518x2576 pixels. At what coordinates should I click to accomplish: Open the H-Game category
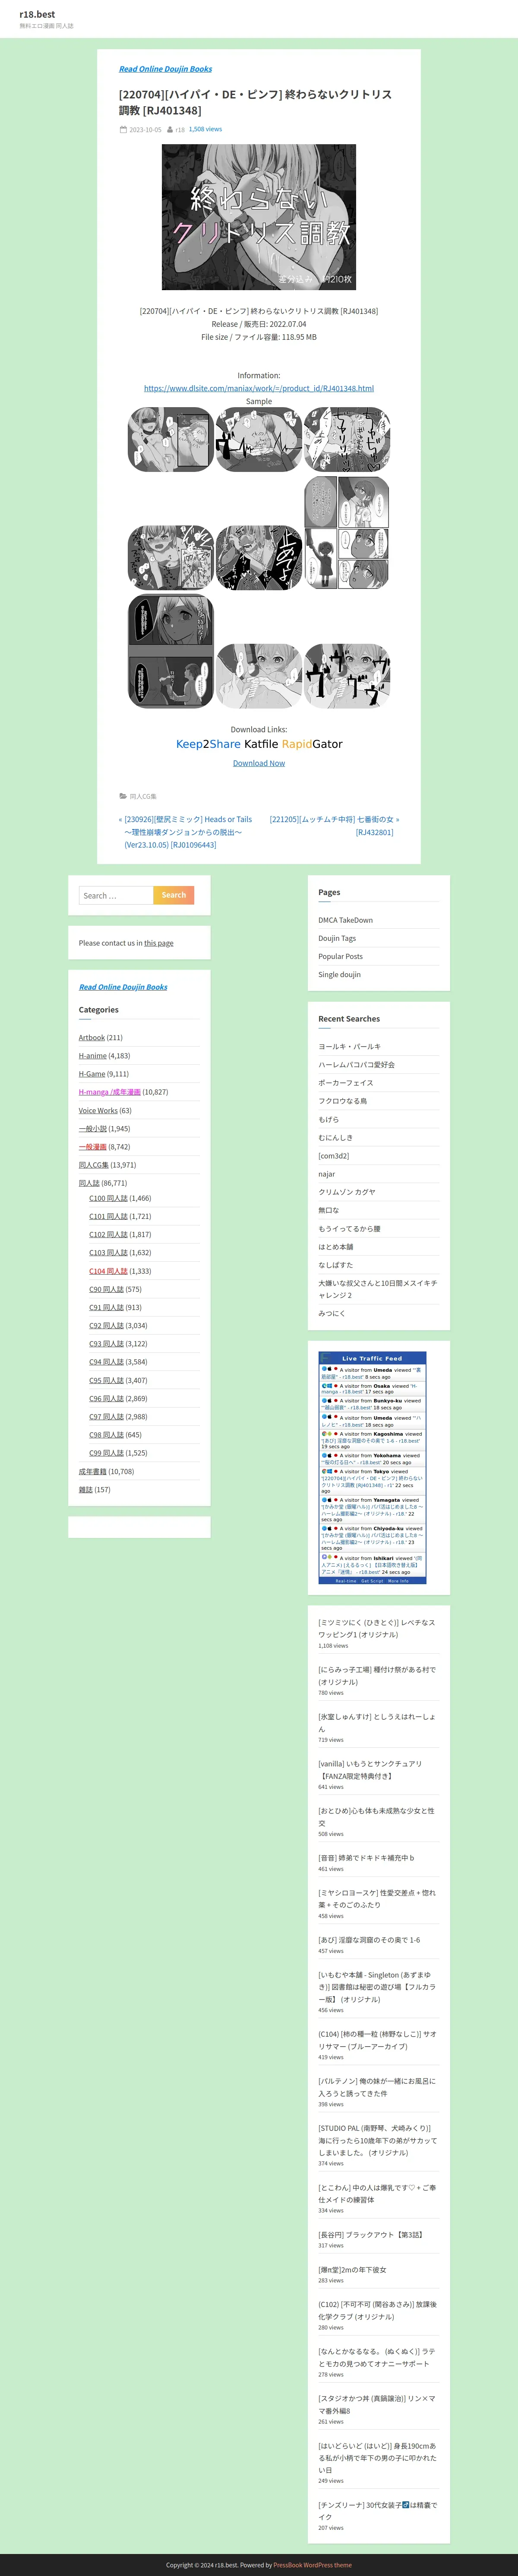point(92,1074)
